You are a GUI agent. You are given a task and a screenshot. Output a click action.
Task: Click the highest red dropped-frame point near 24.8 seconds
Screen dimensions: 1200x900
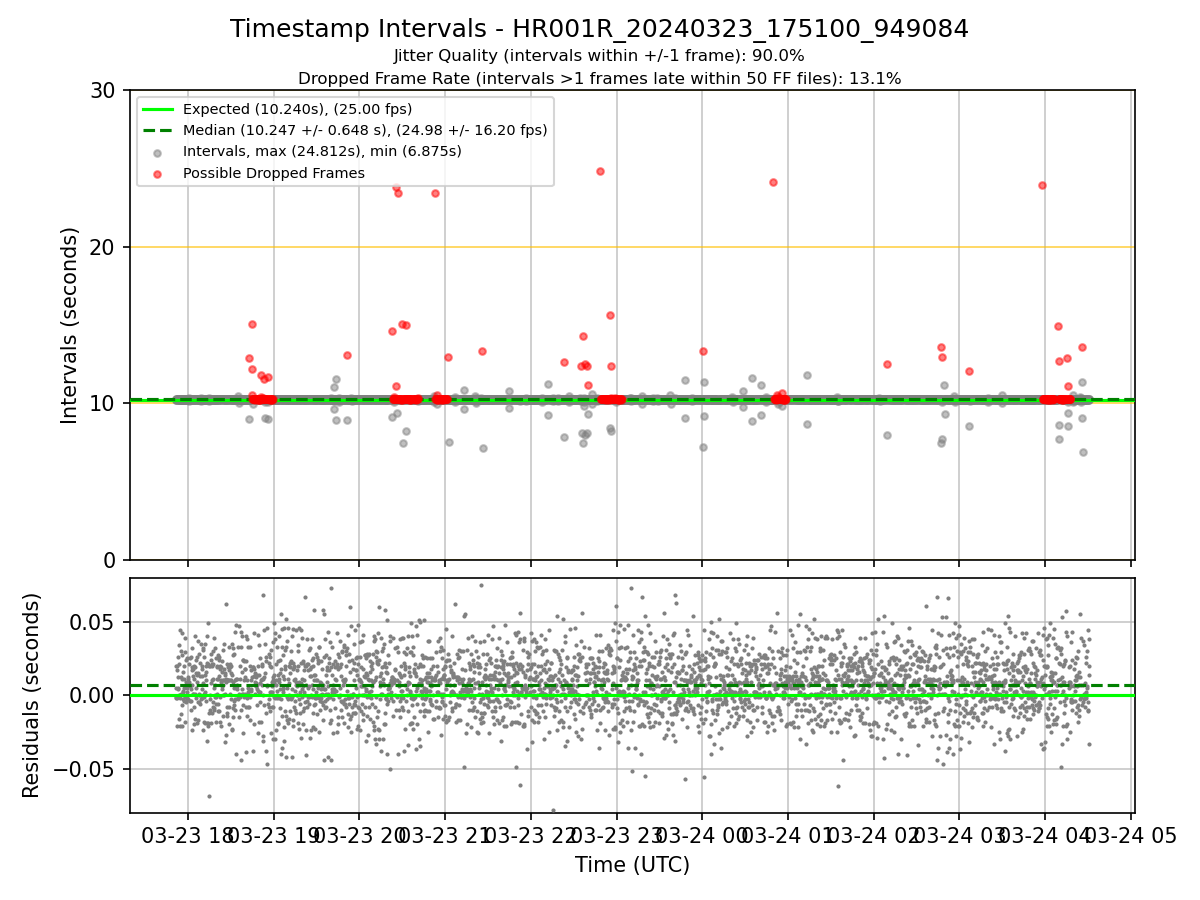[600, 171]
